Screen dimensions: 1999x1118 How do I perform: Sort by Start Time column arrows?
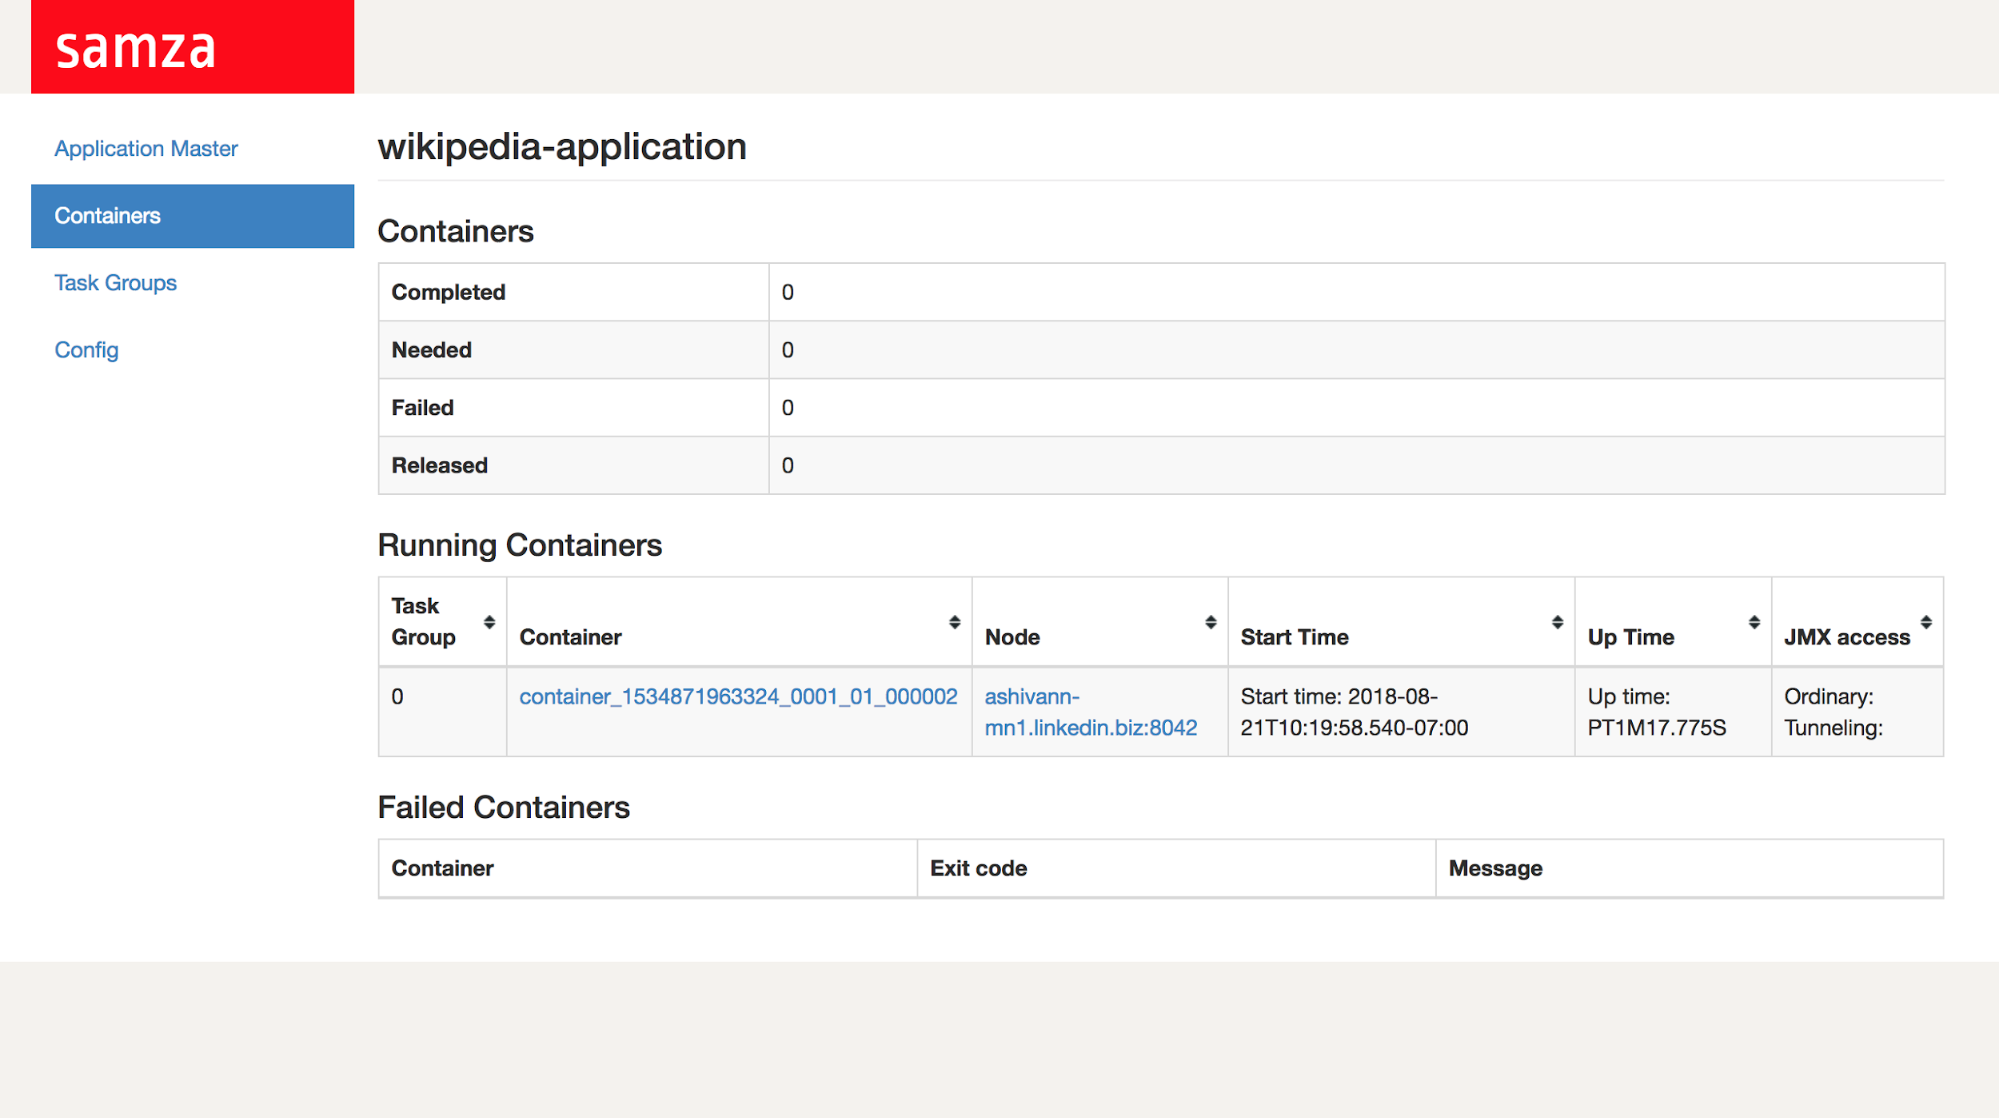coord(1557,622)
